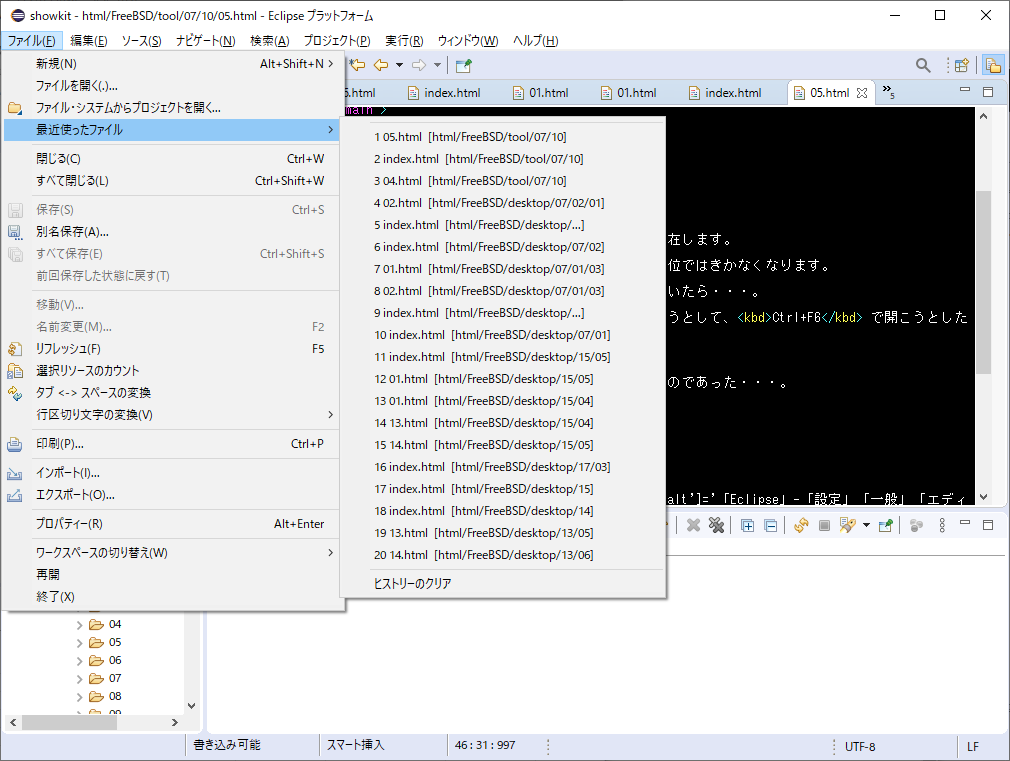
Task: Open the ヘルプ(H) menu
Action: pyautogui.click(x=535, y=41)
